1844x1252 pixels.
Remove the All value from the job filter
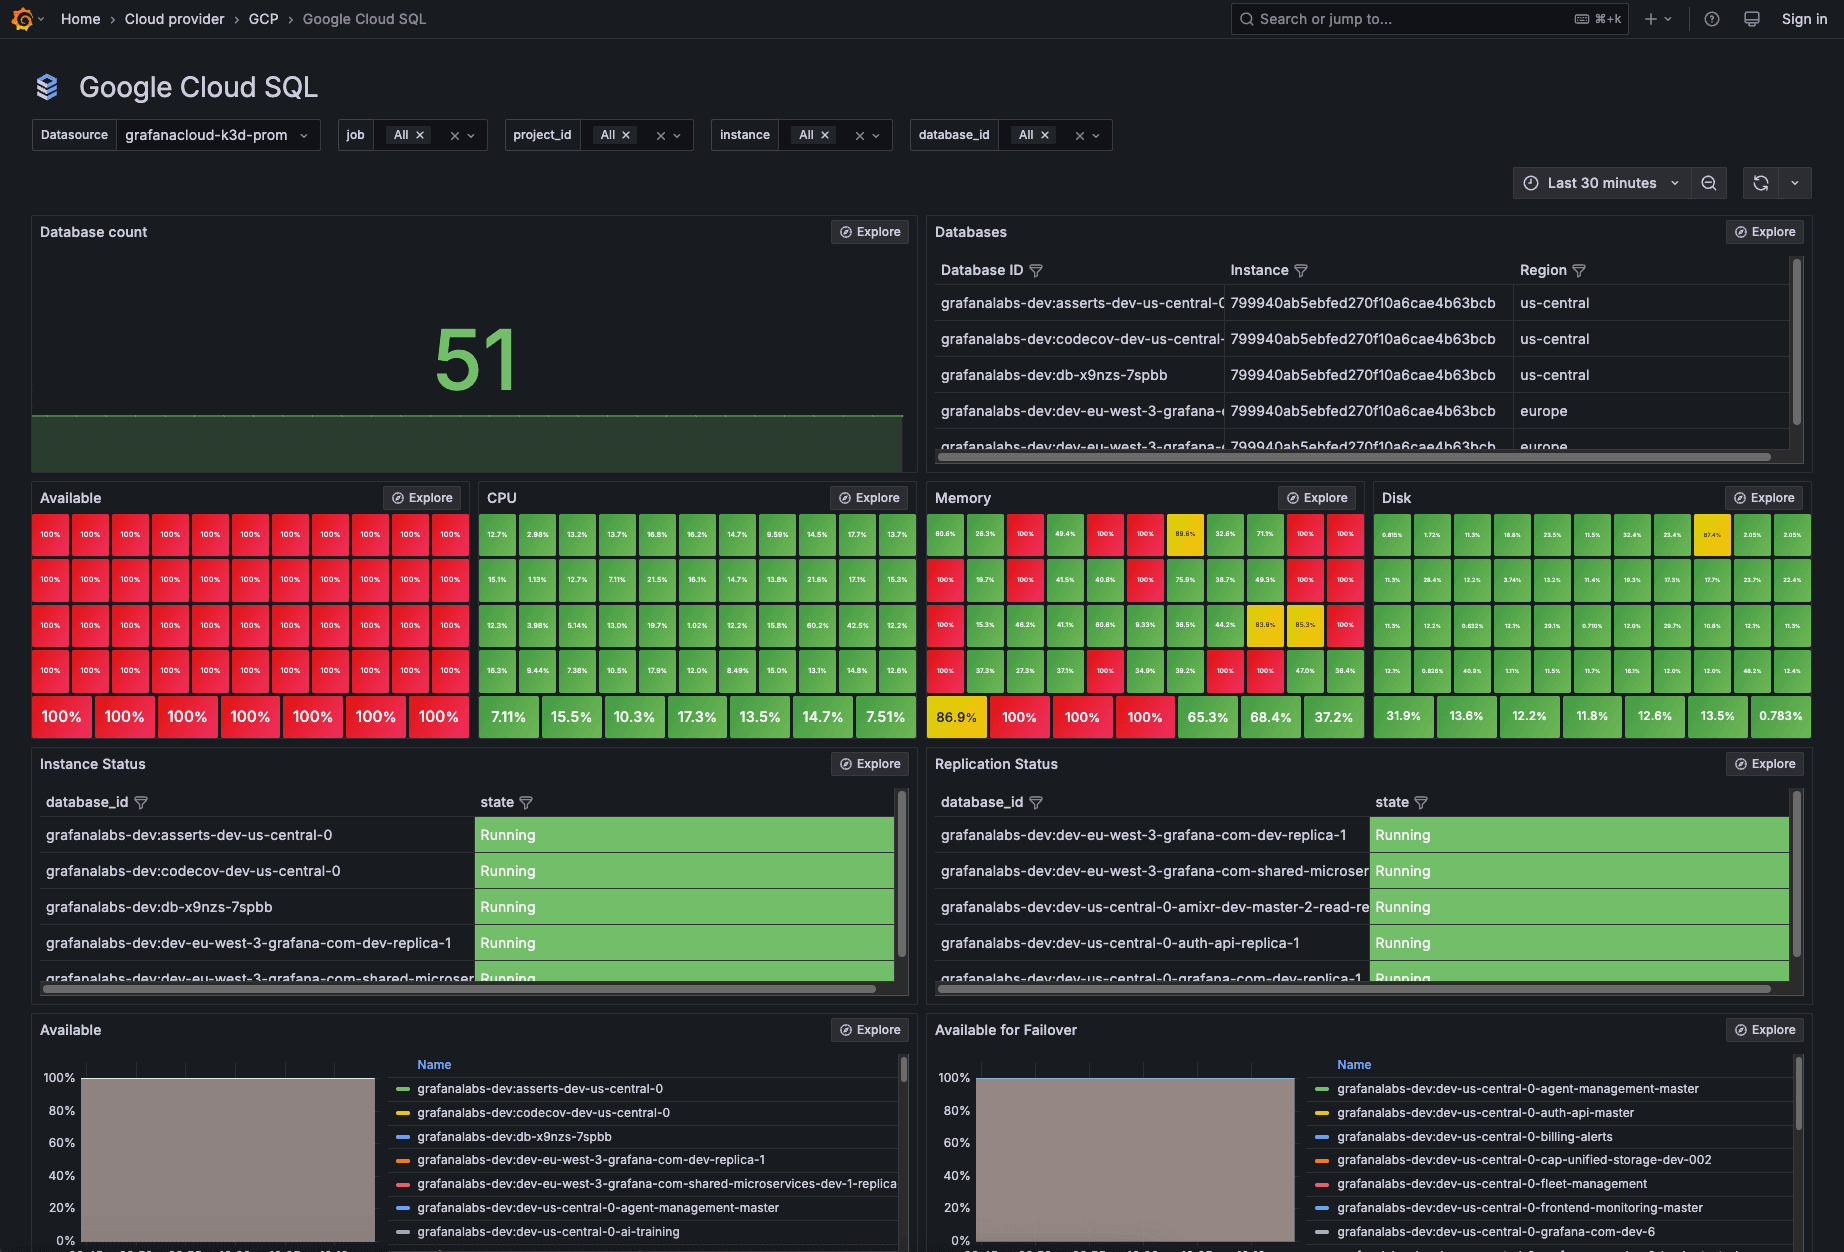pyautogui.click(x=420, y=135)
